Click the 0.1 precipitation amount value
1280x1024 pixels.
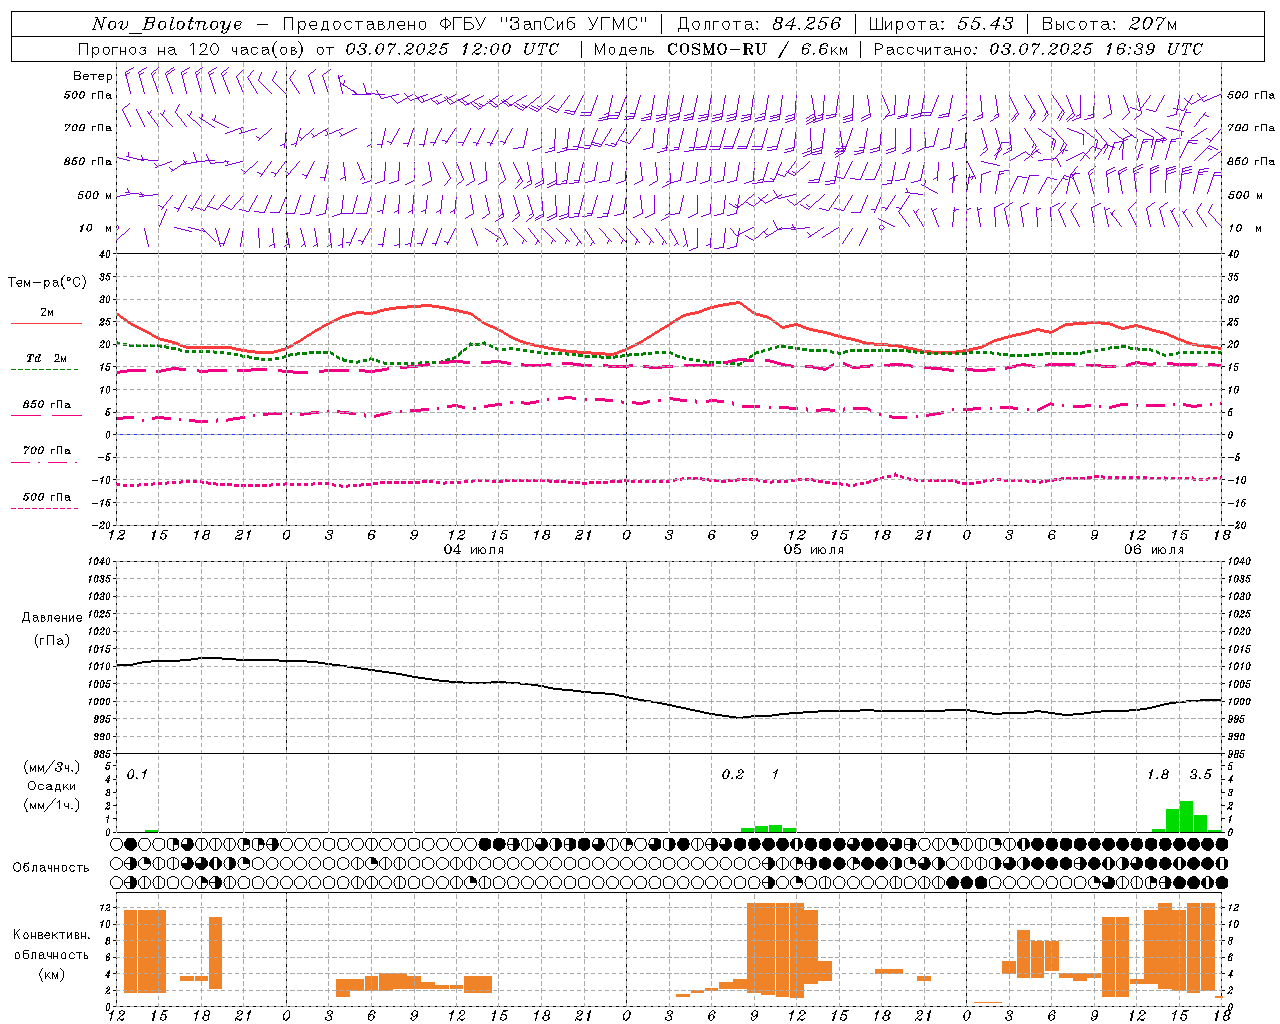[x=137, y=774]
